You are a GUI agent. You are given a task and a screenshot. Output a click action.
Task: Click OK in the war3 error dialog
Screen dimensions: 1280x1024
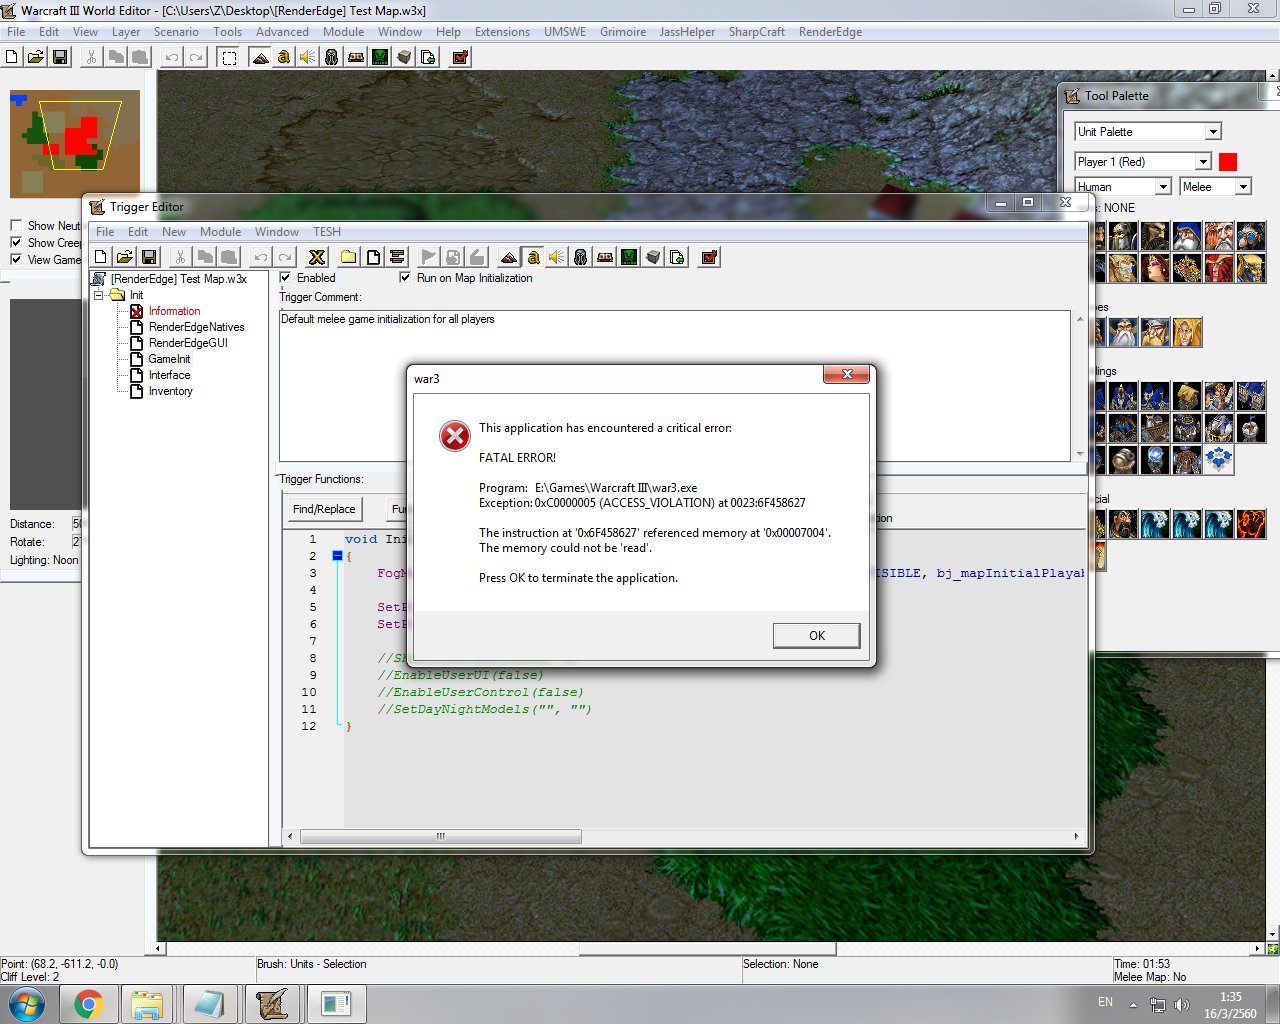816,636
